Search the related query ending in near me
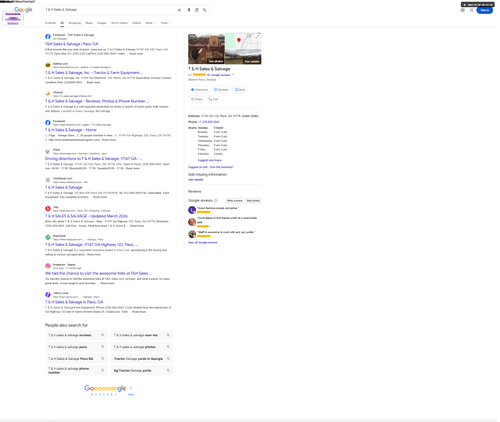Image resolution: width=500 pixels, height=422 pixels. tap(142, 335)
